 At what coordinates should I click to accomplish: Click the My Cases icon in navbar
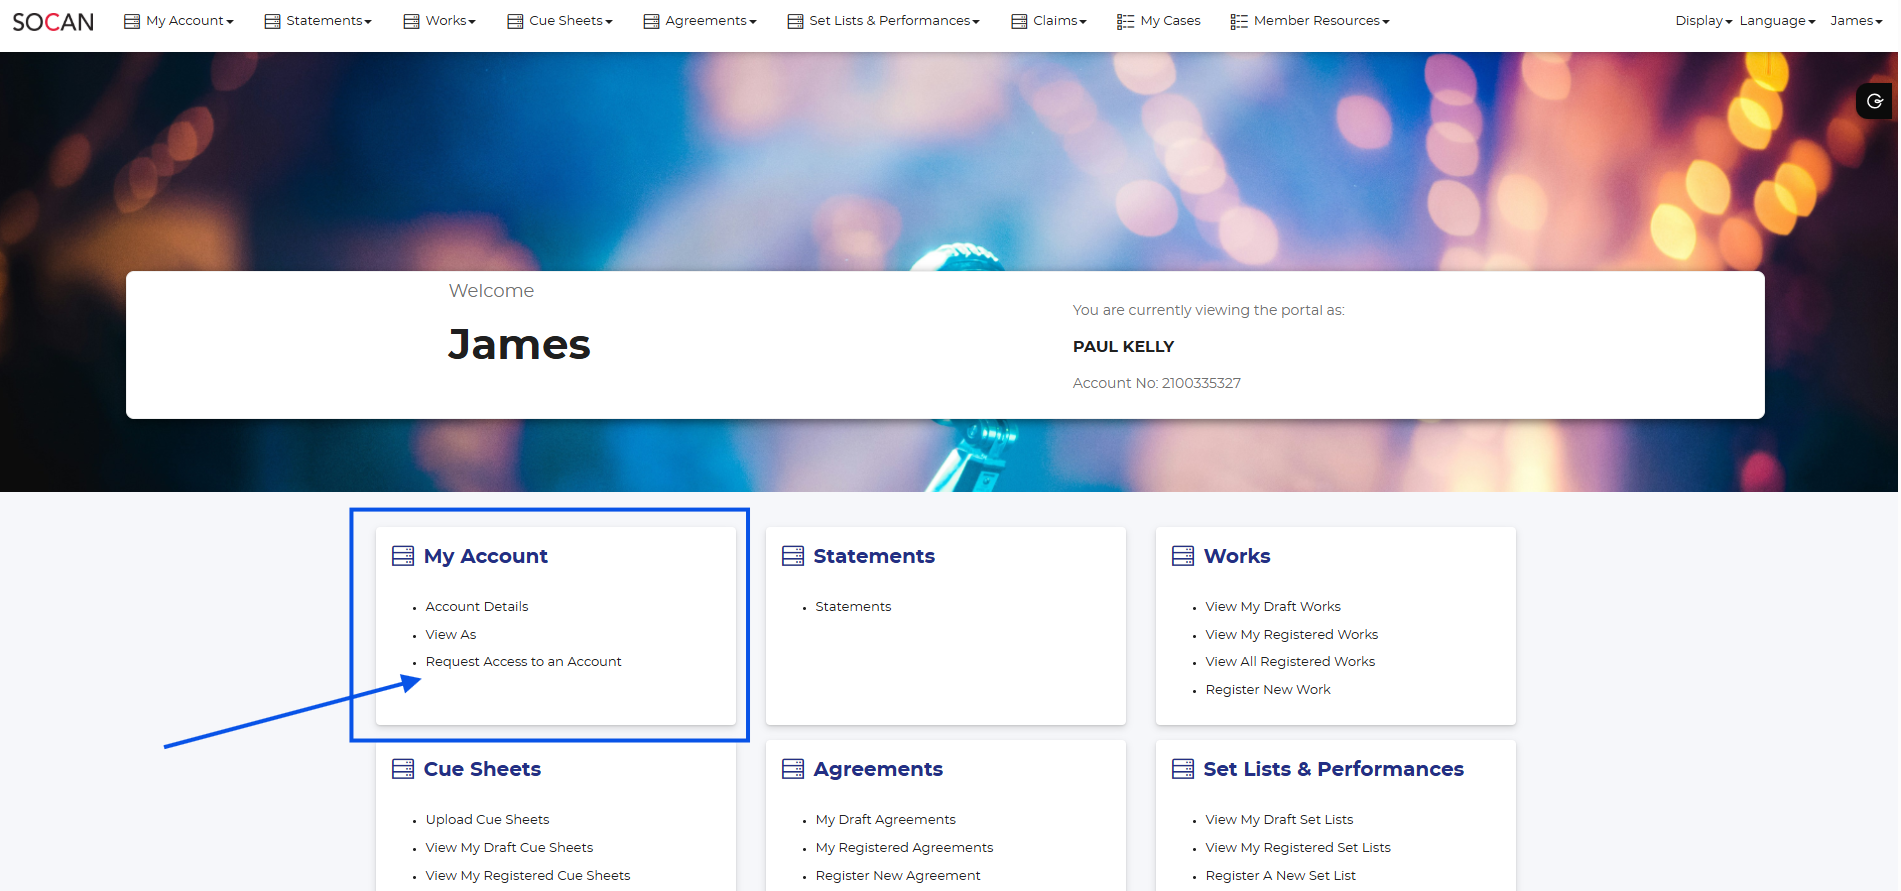click(x=1126, y=21)
